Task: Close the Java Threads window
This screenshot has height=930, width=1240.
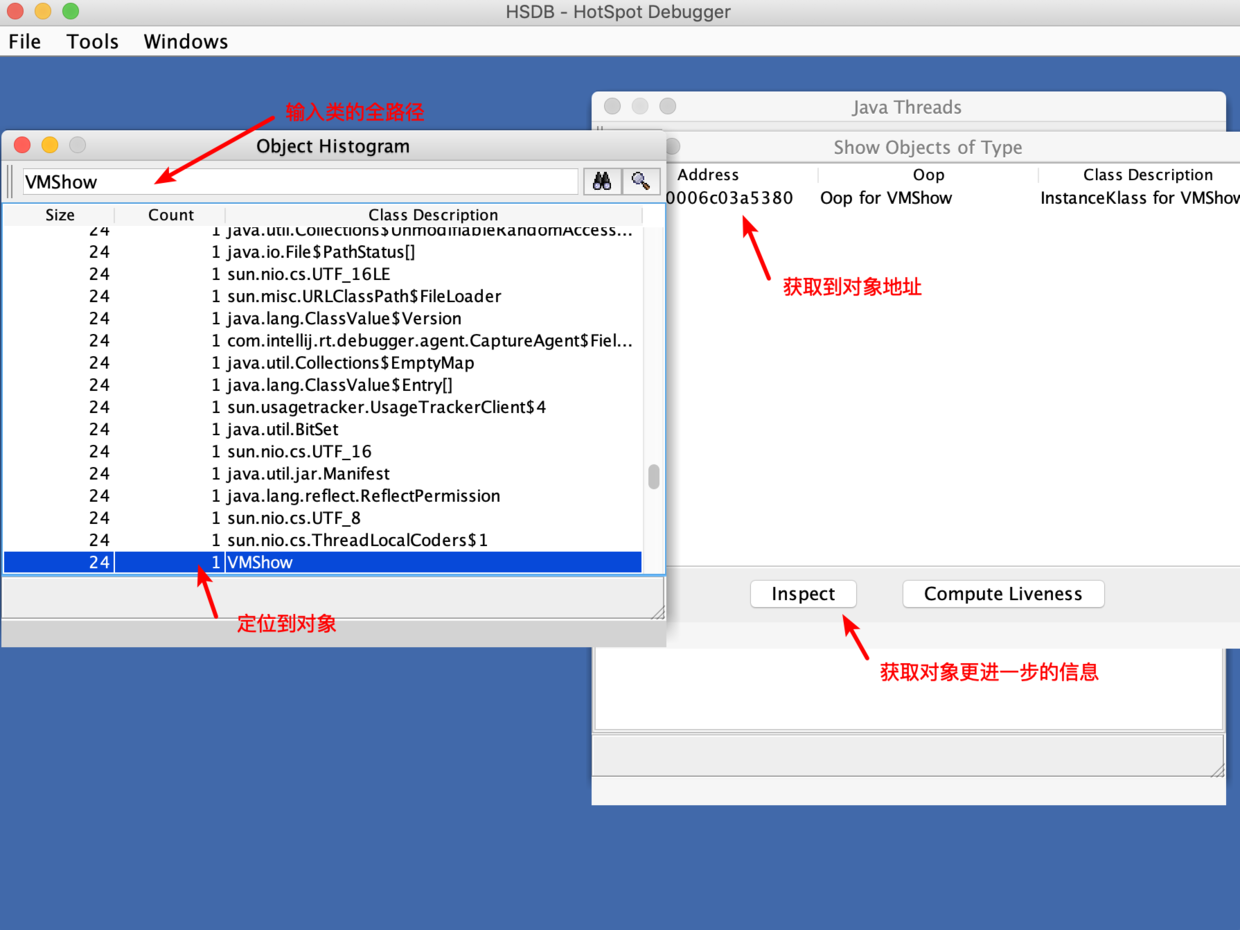Action: pos(612,107)
